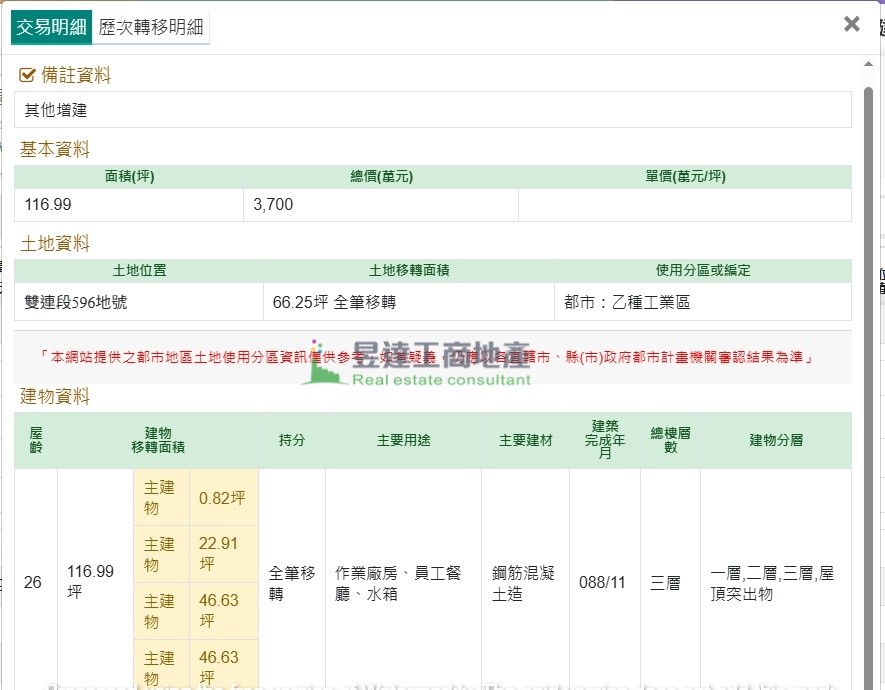Switch to the 交易明細 tab
Image resolution: width=885 pixels, height=690 pixels.
coord(51,27)
